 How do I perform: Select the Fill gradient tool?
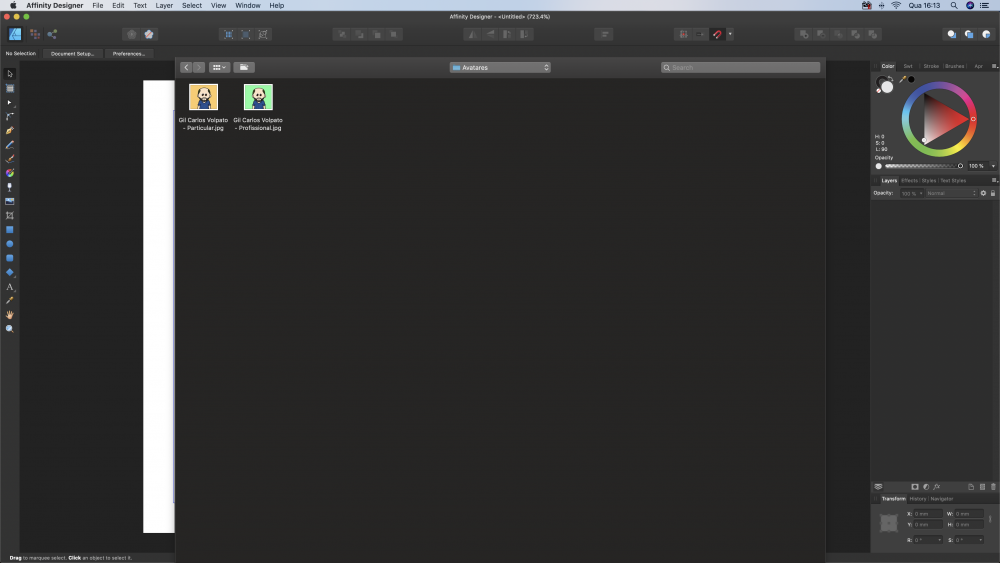pyautogui.click(x=10, y=173)
